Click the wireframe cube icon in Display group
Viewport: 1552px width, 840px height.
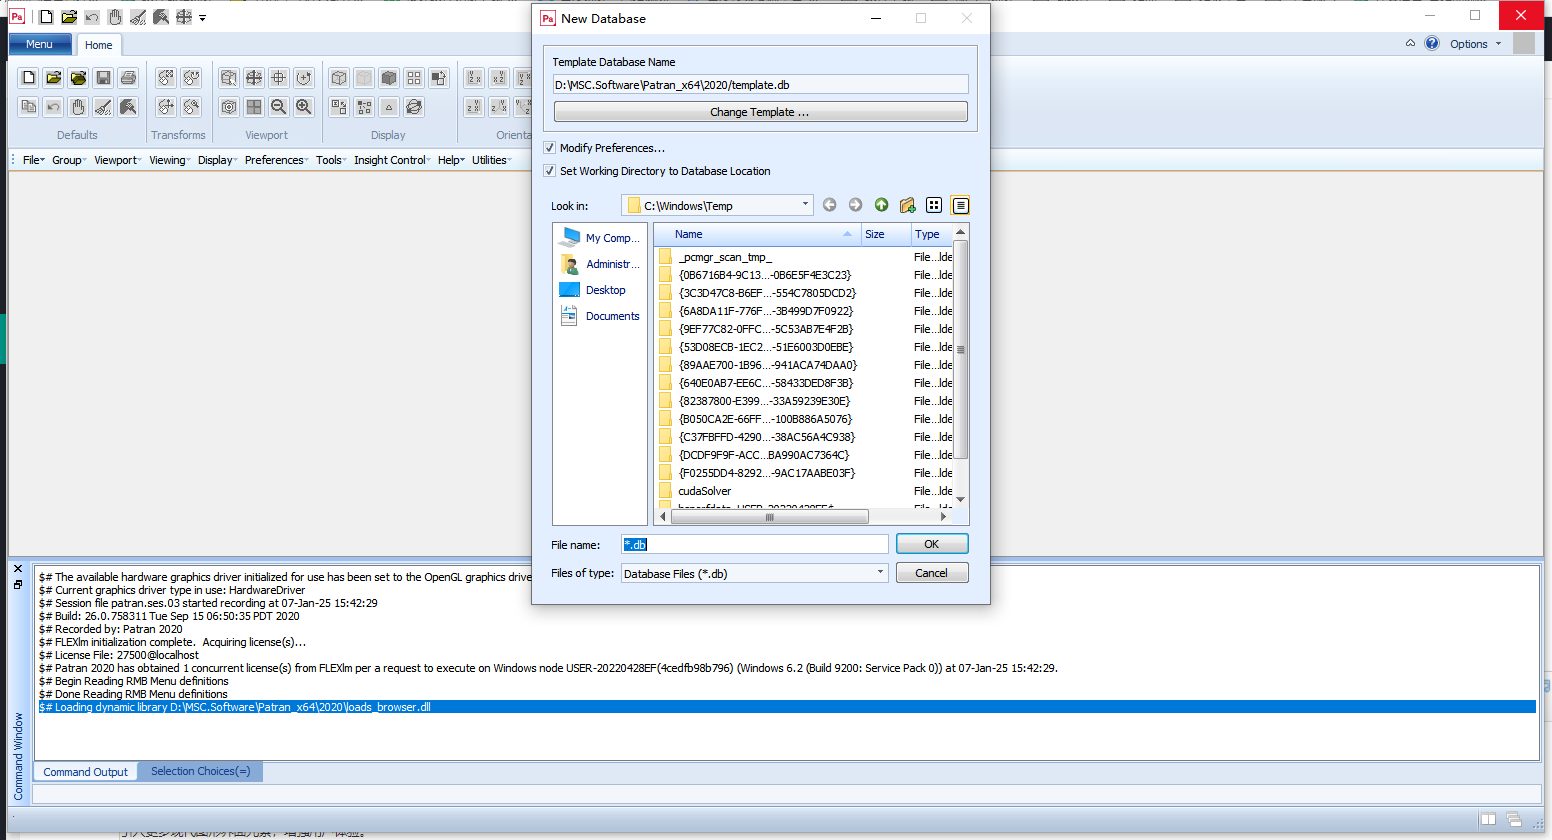tap(339, 78)
